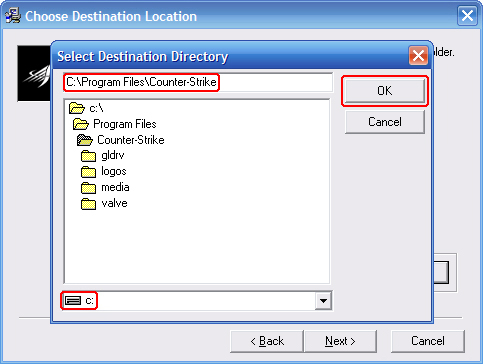This screenshot has width=483, height=364.
Task: Confirm the directory with OK
Action: (x=385, y=91)
